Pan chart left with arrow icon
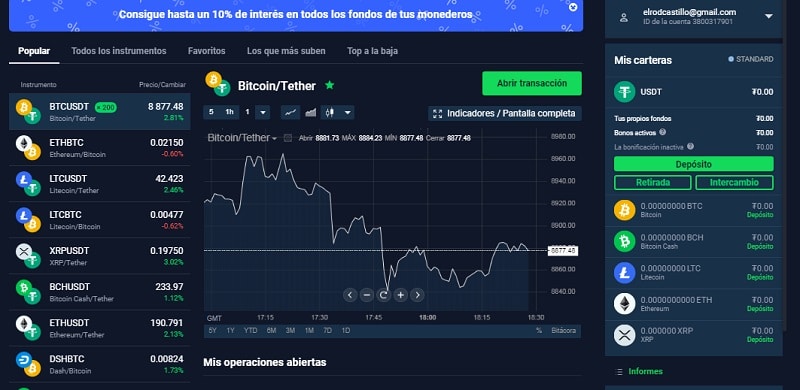The image size is (800, 390). tap(349, 295)
